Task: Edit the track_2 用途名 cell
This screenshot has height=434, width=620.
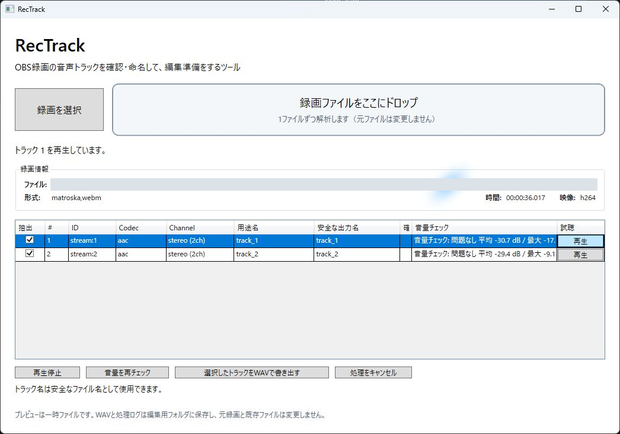Action: point(274,254)
